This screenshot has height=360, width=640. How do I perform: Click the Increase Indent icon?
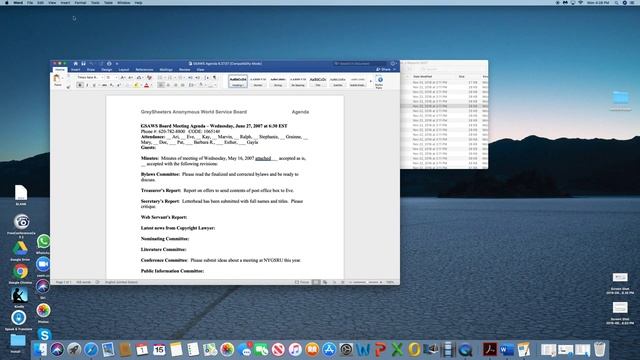click(x=198, y=77)
